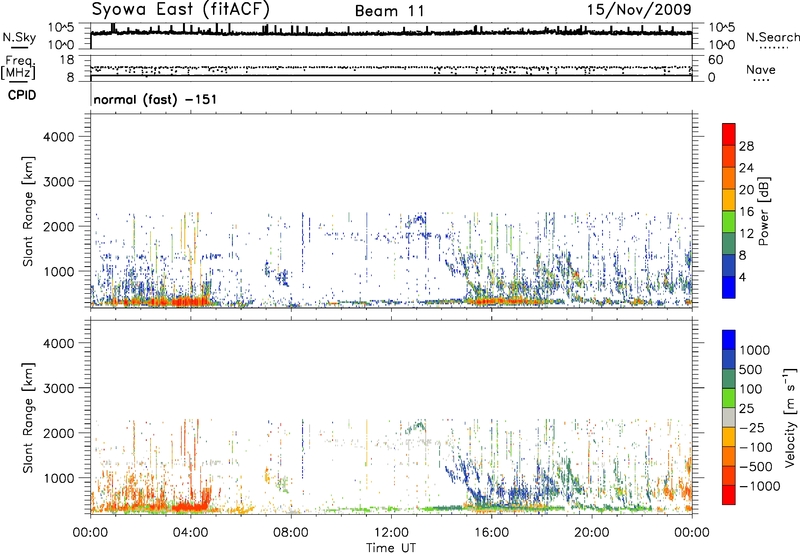Click the '1000' tick of the power panel
This screenshot has height=554, width=800.
tap(58, 271)
